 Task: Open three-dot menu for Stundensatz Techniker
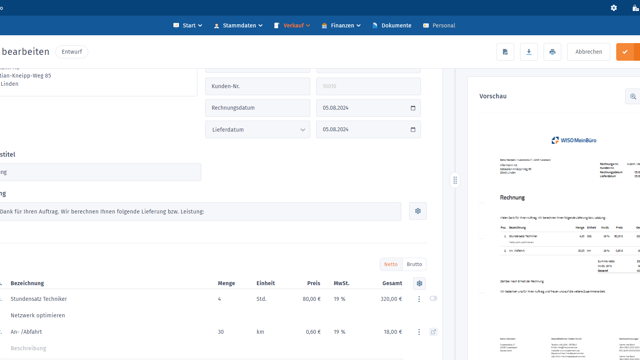419,299
